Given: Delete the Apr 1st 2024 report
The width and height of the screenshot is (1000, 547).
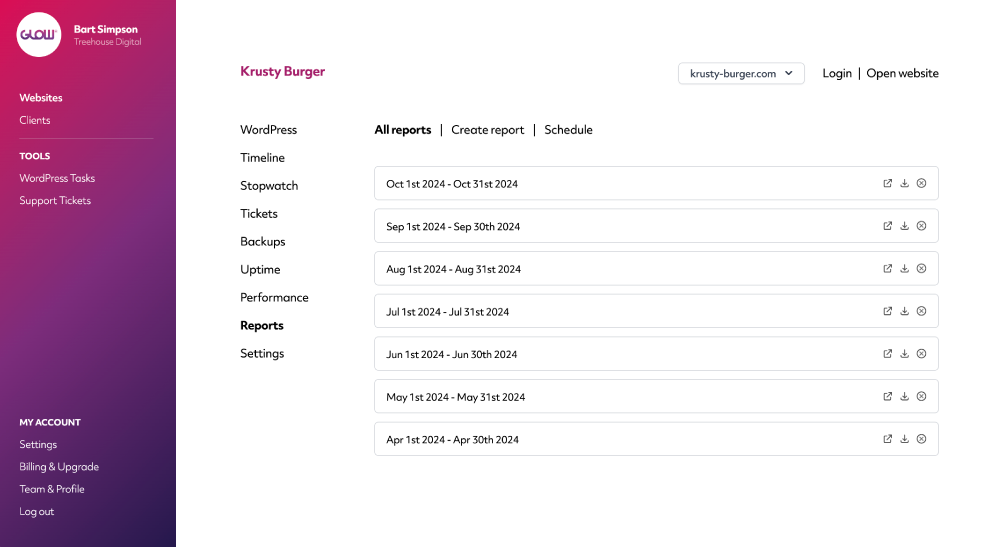Looking at the screenshot, I should click(922, 439).
